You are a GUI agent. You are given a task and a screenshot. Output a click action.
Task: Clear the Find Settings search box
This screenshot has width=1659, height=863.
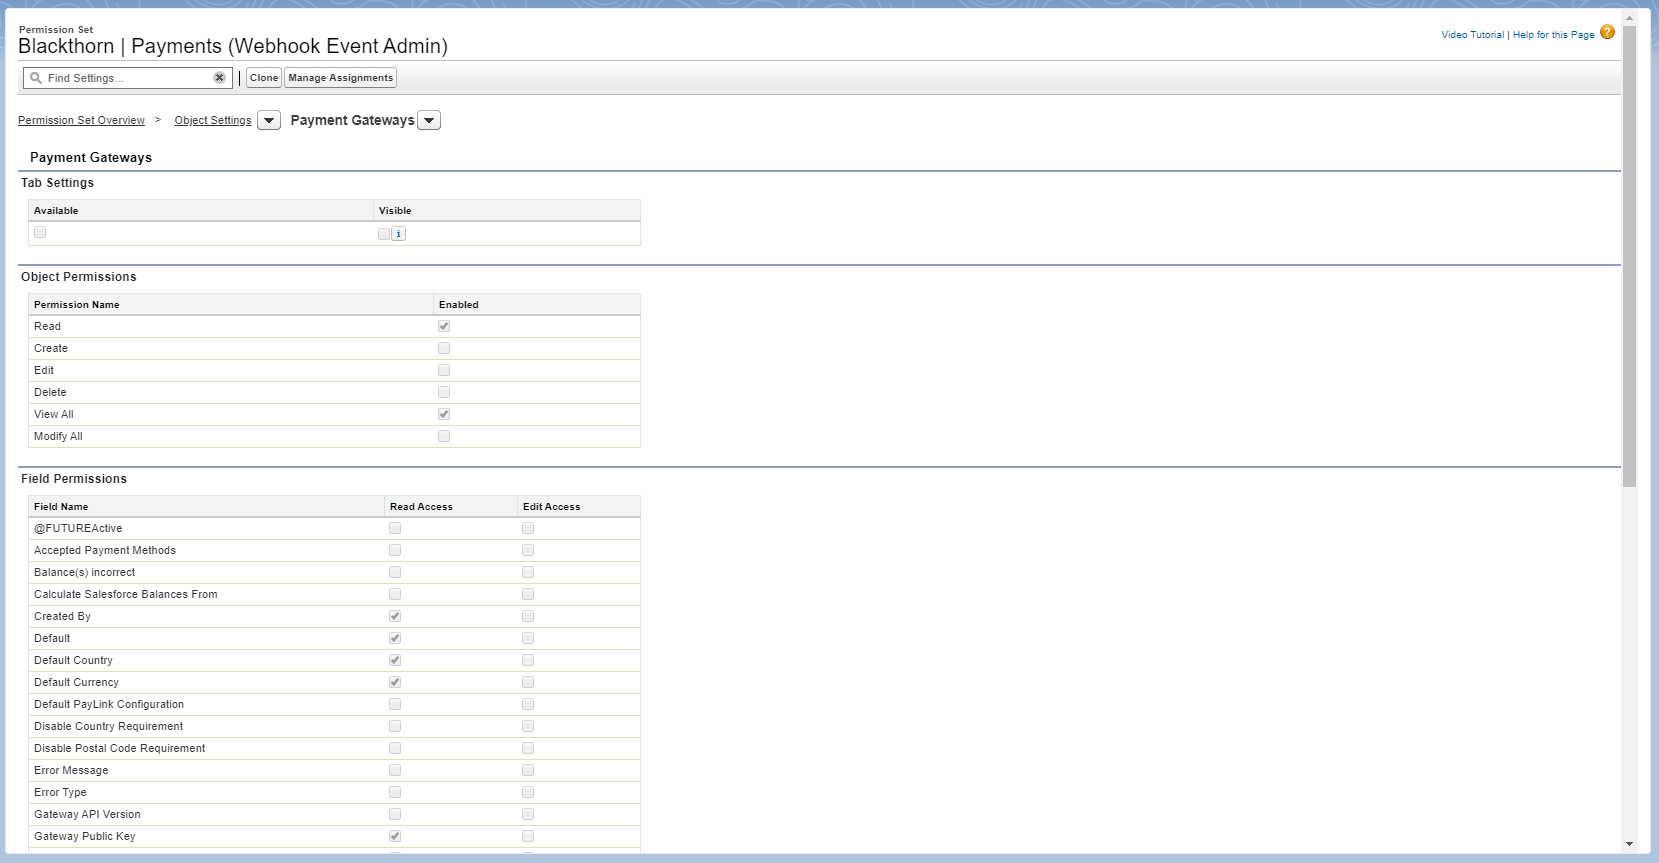[219, 78]
